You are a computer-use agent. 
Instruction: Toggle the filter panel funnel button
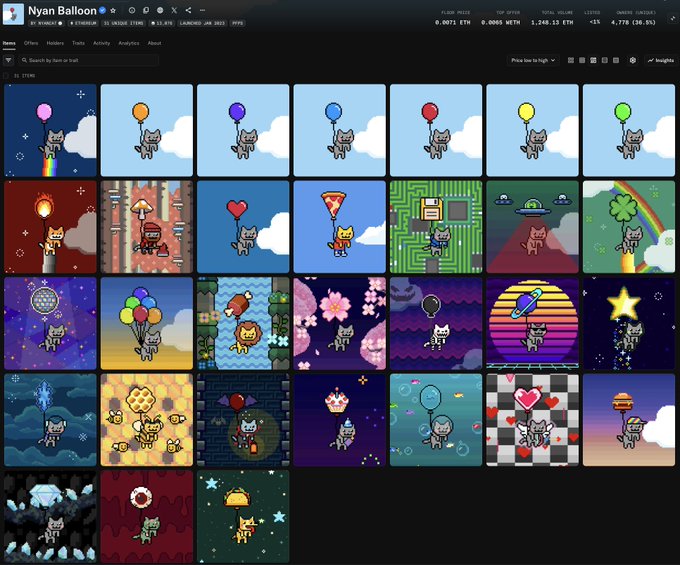coord(8,60)
